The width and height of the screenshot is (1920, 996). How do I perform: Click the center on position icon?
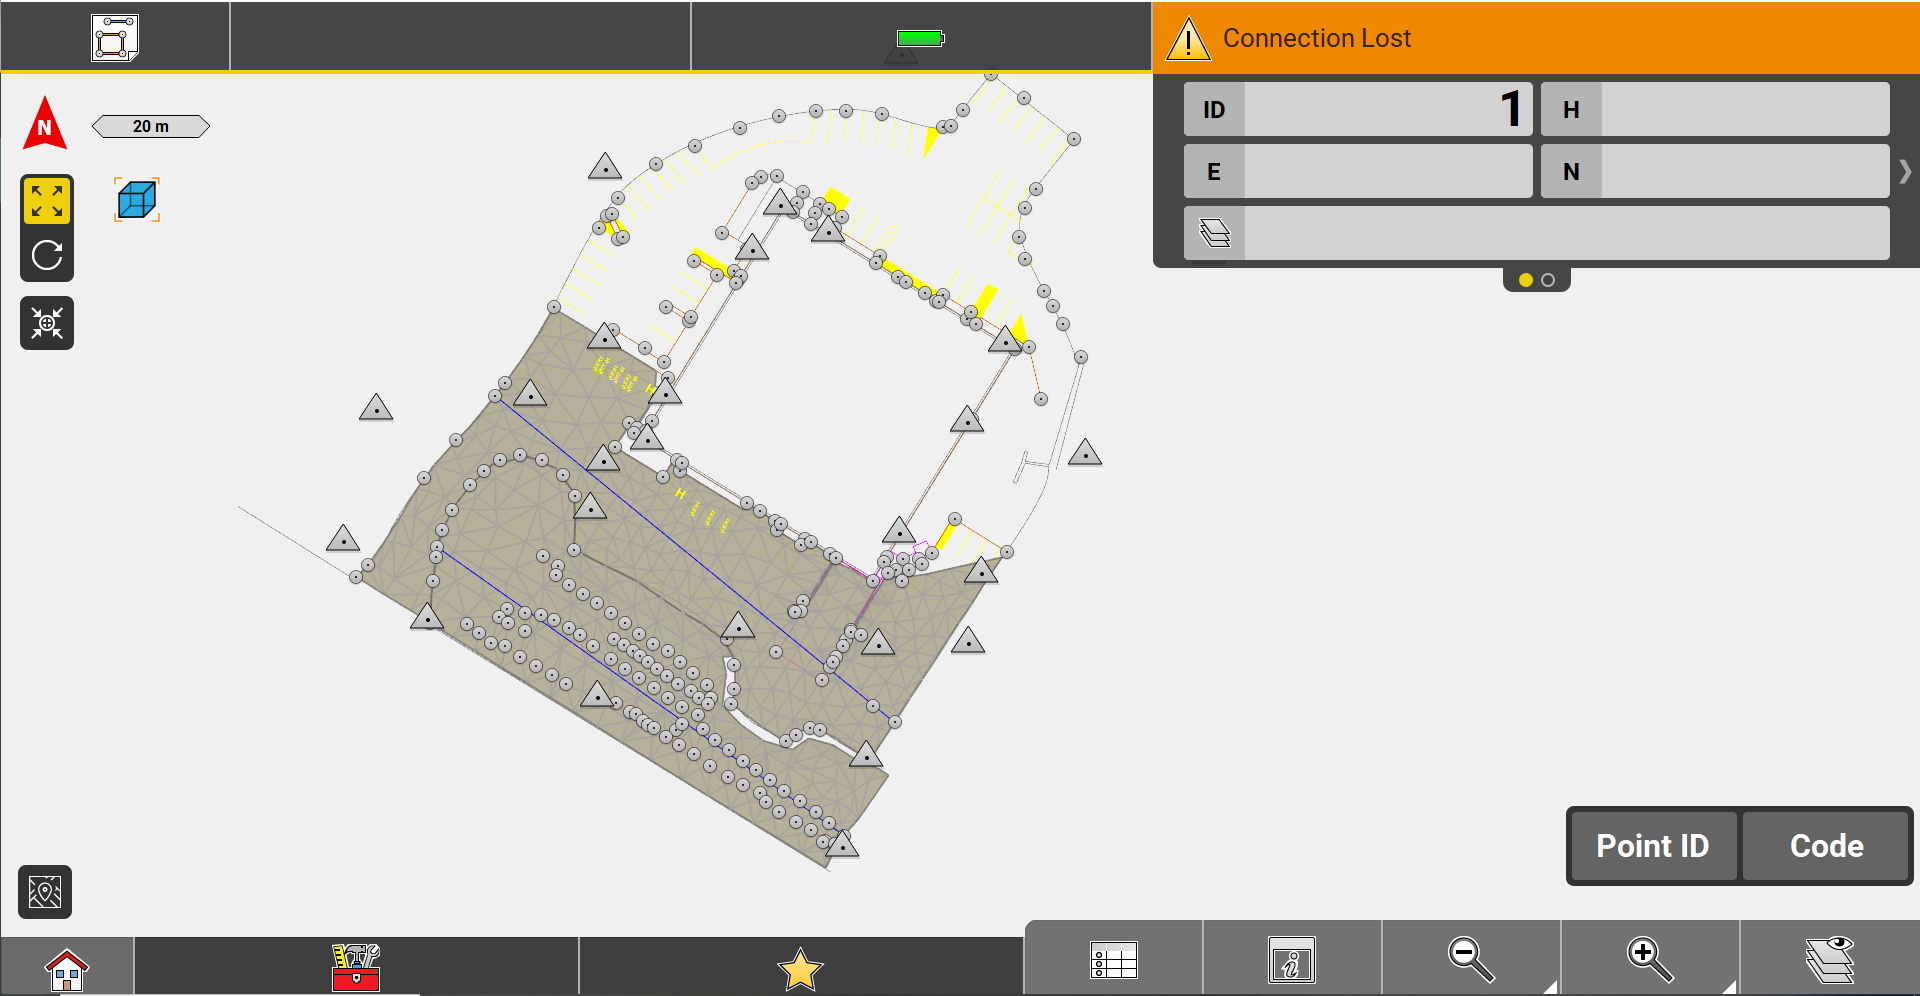coord(47,323)
